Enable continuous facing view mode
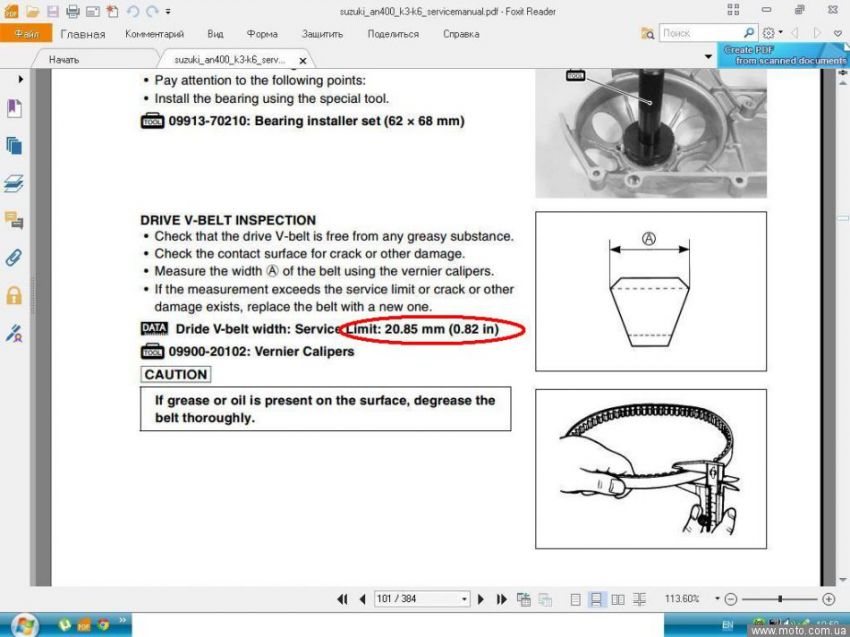Viewport: 850px width, 637px height. (x=640, y=599)
